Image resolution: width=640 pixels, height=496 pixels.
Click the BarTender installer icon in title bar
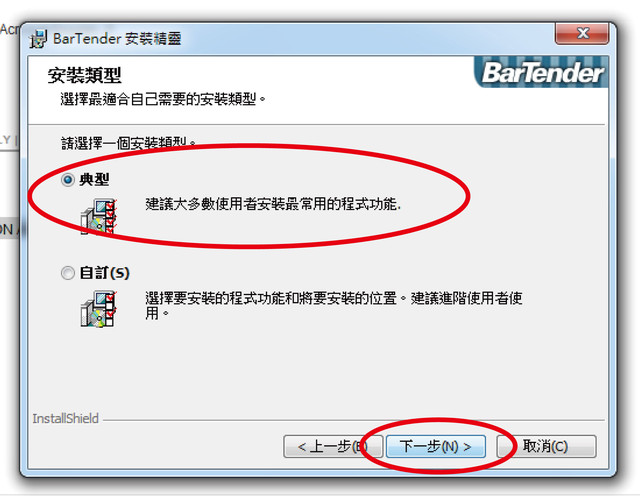click(38, 39)
